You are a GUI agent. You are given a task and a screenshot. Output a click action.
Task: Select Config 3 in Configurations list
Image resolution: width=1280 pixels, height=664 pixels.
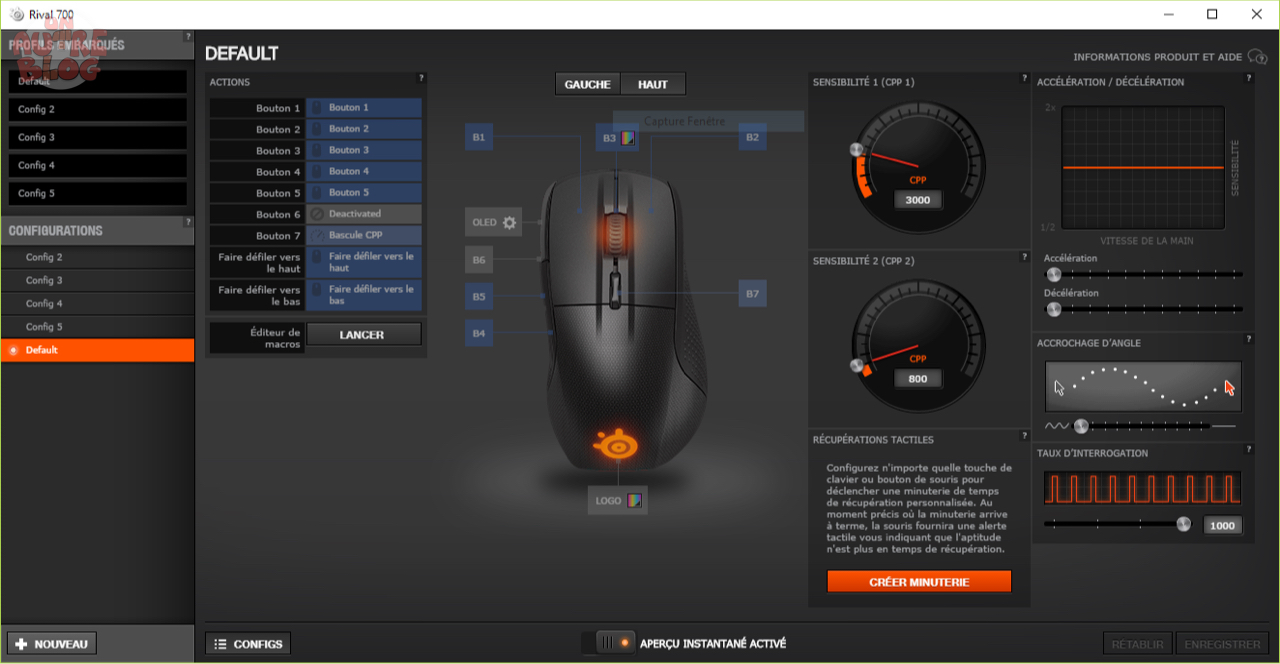tap(98, 280)
